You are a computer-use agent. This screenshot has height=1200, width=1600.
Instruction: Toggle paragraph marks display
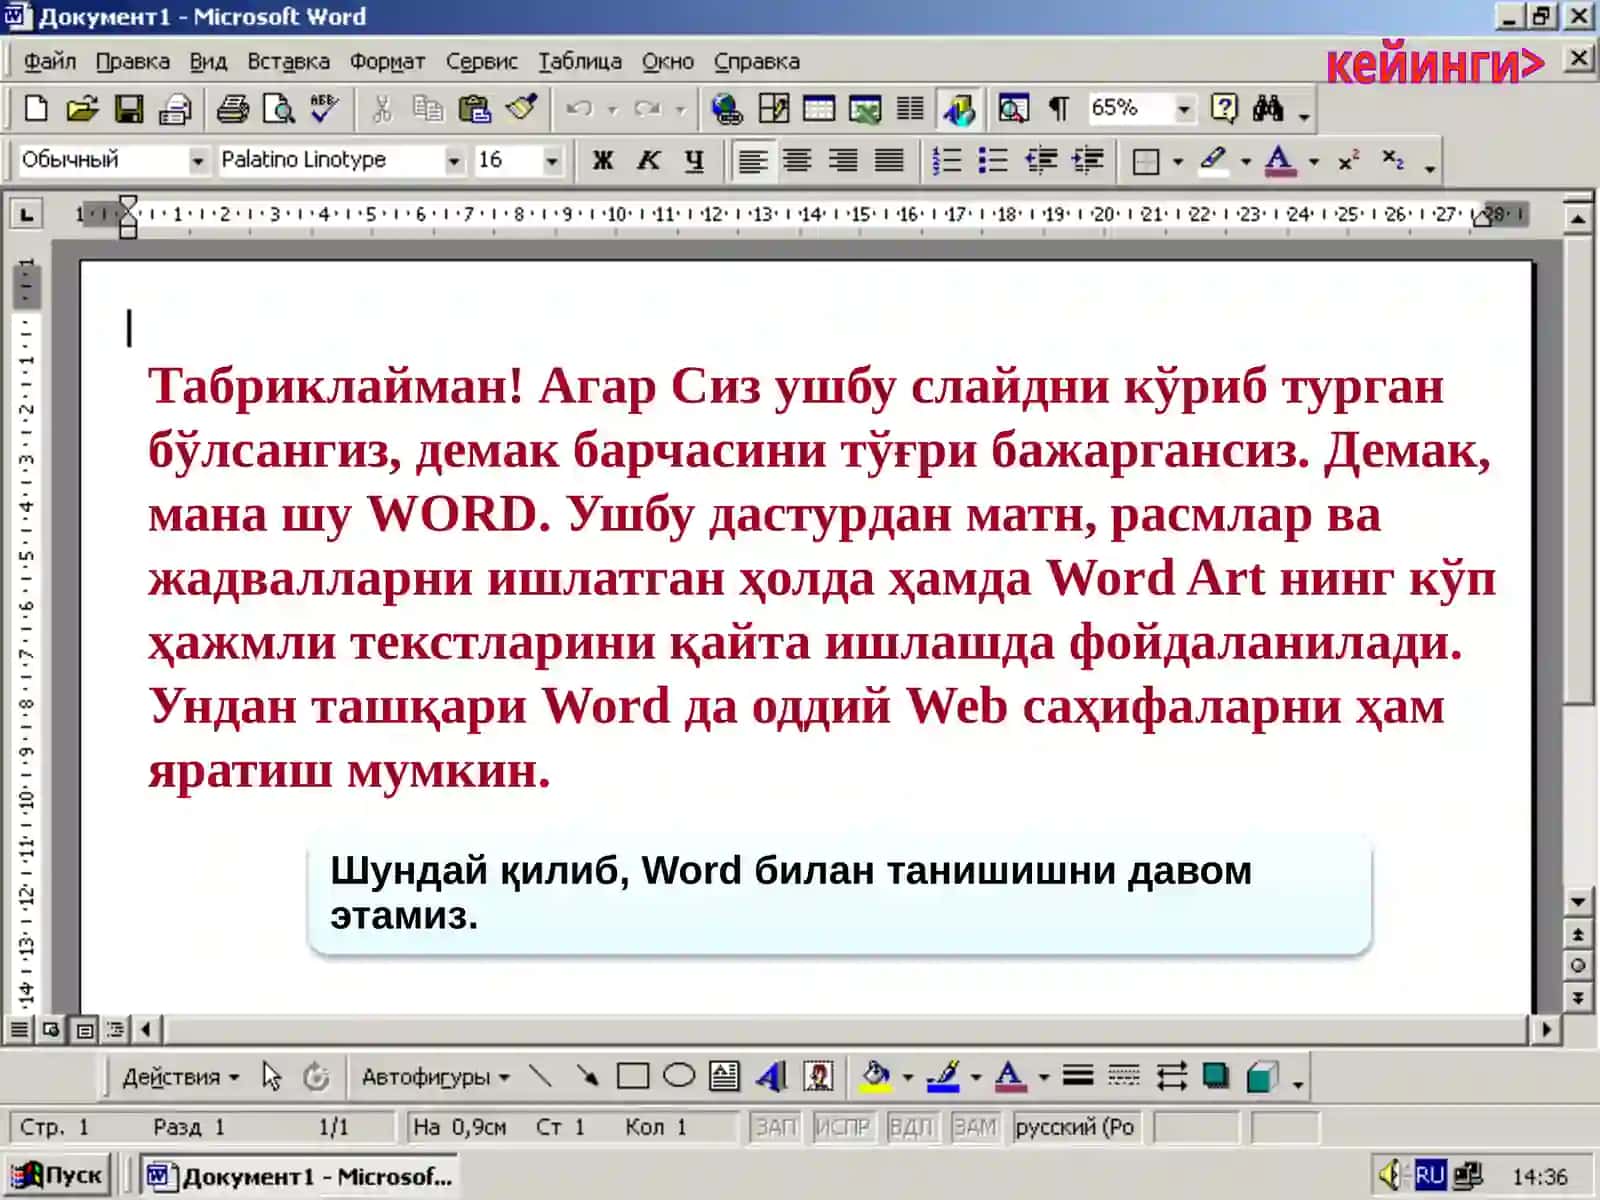pos(1059,108)
